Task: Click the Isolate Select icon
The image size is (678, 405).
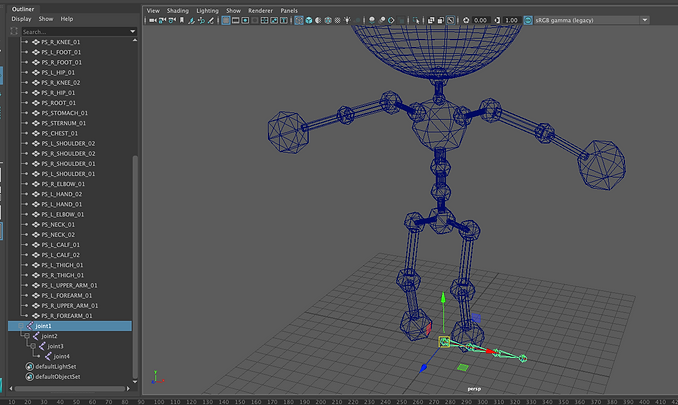Action: pos(416,20)
